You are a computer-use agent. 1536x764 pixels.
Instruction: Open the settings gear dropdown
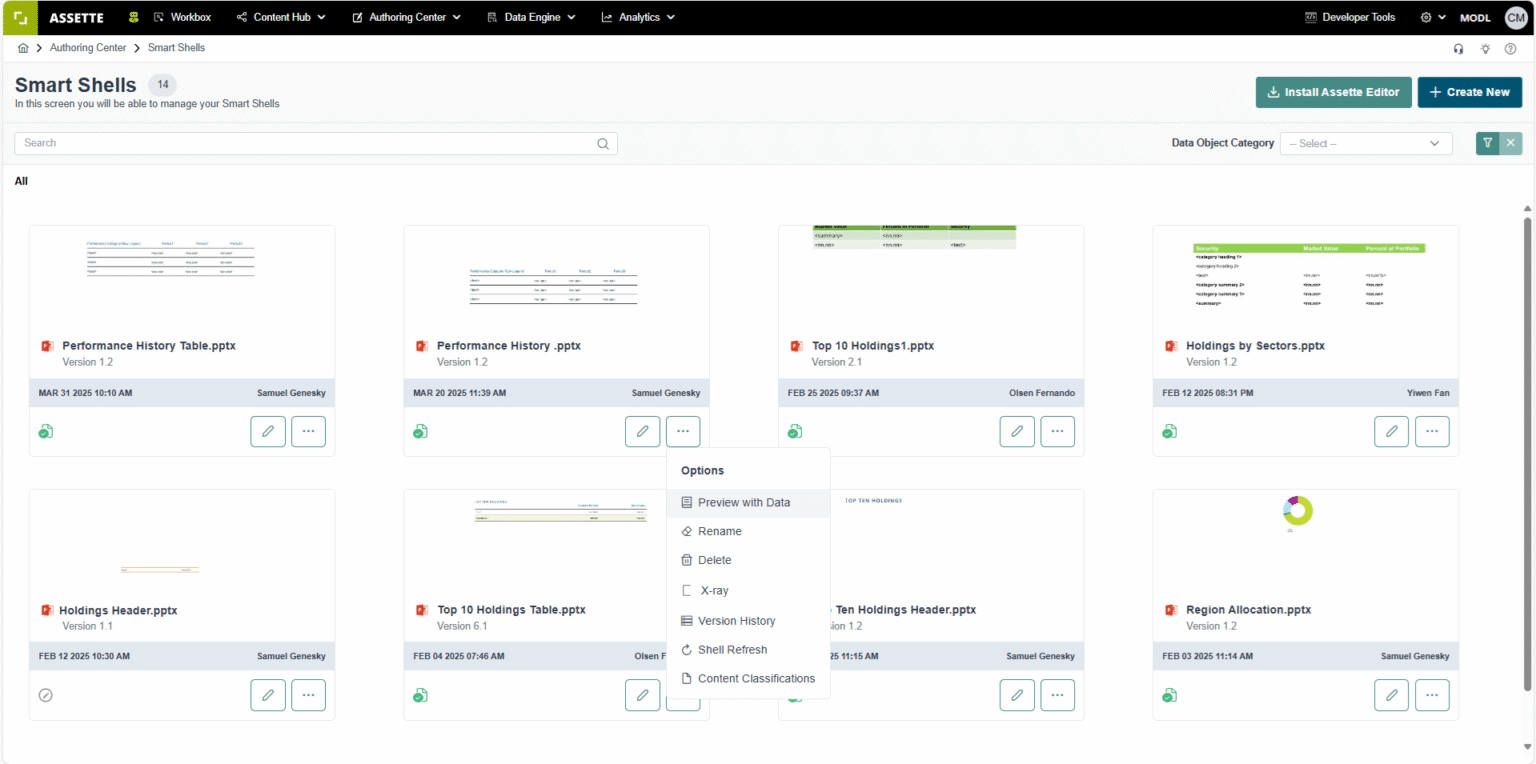[1433, 17]
